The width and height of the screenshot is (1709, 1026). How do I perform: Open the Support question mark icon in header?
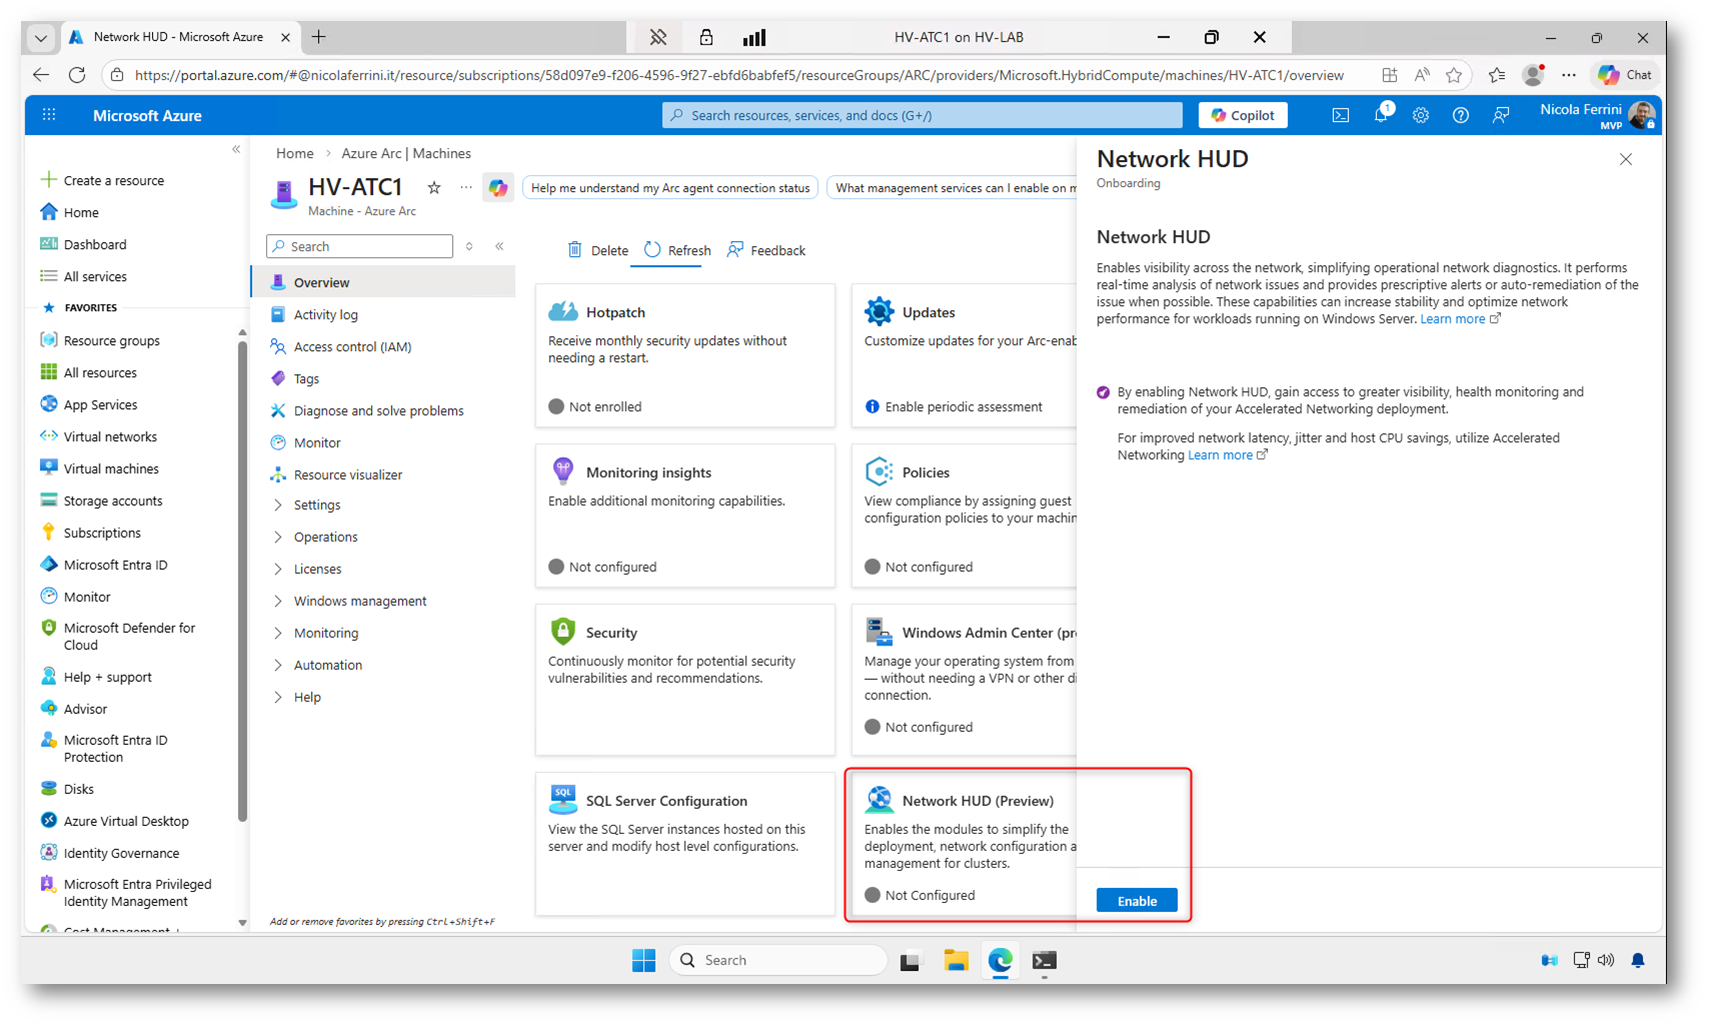tap(1461, 115)
